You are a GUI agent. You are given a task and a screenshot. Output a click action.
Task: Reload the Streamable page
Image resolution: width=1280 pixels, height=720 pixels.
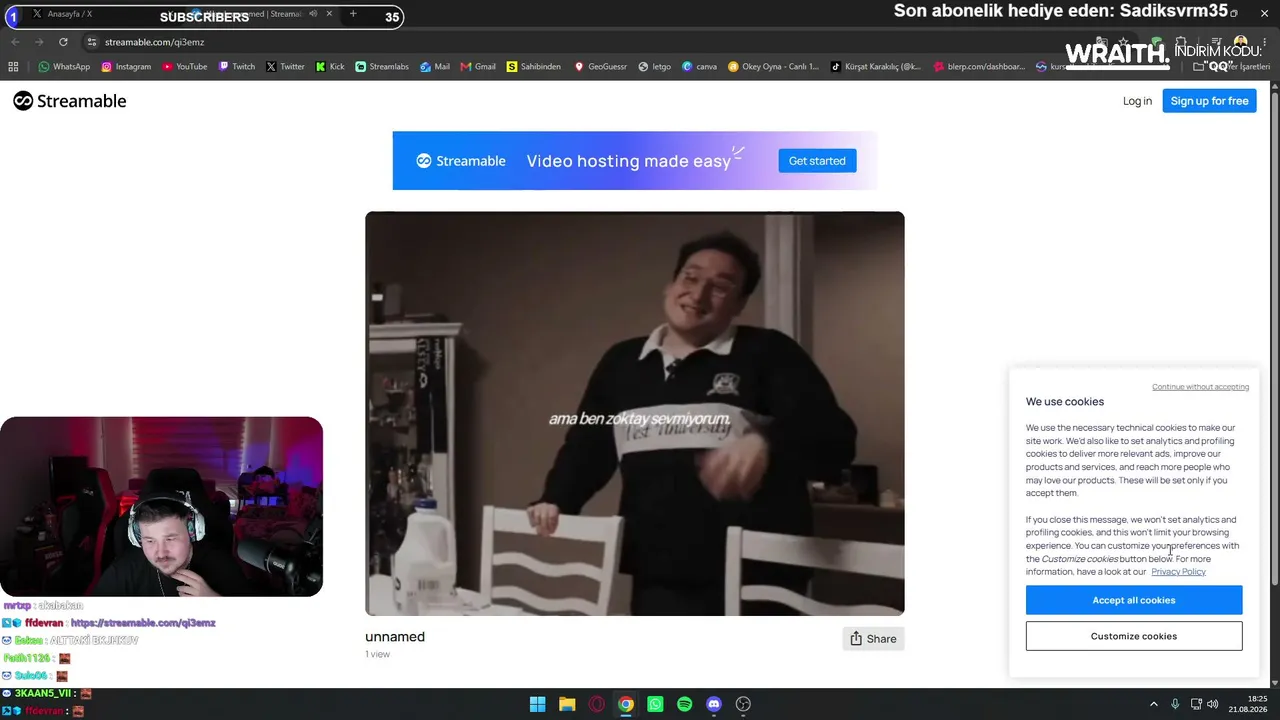63,42
